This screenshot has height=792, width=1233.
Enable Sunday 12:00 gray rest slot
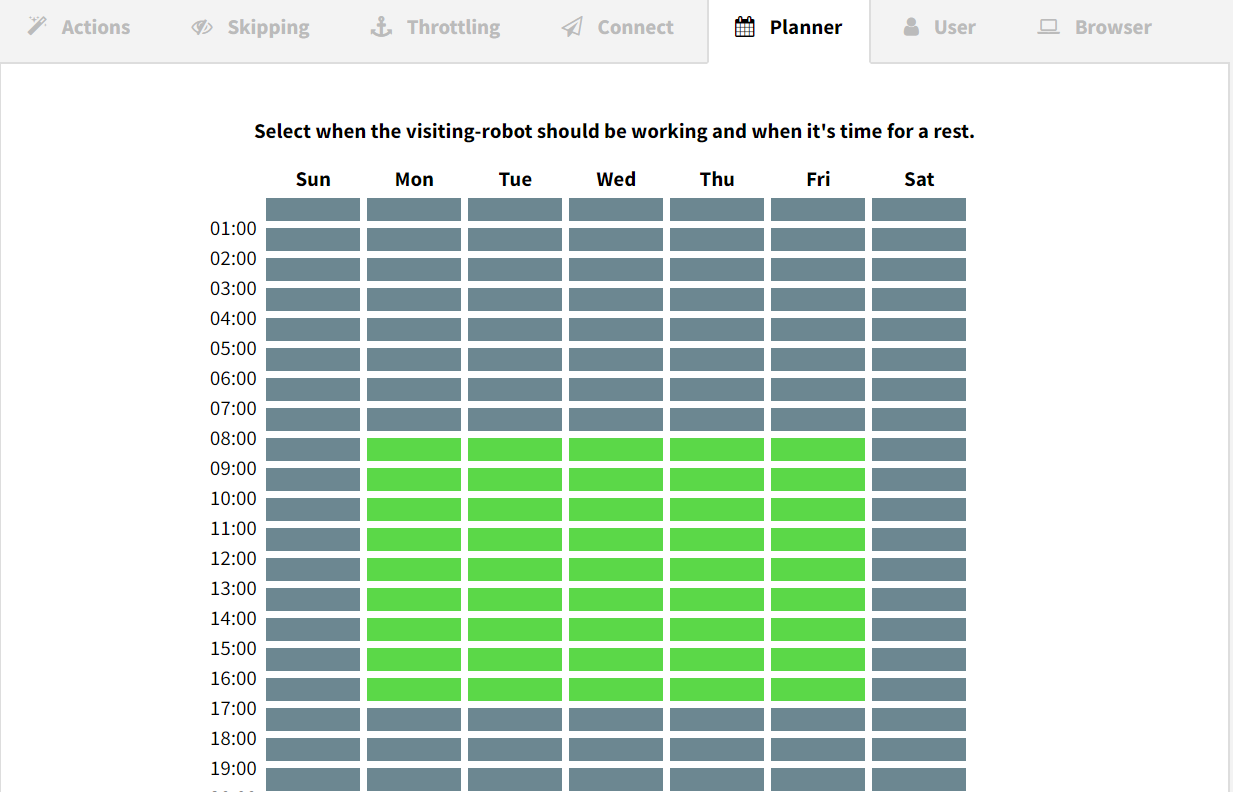(x=313, y=569)
